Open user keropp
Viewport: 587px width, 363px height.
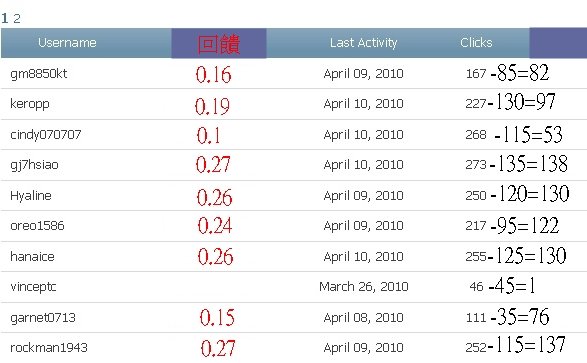click(30, 104)
